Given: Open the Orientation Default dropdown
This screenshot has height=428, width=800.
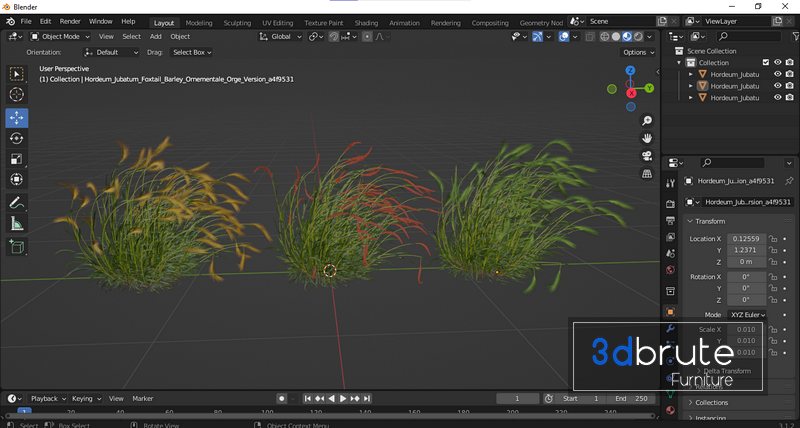Looking at the screenshot, I should (111, 53).
